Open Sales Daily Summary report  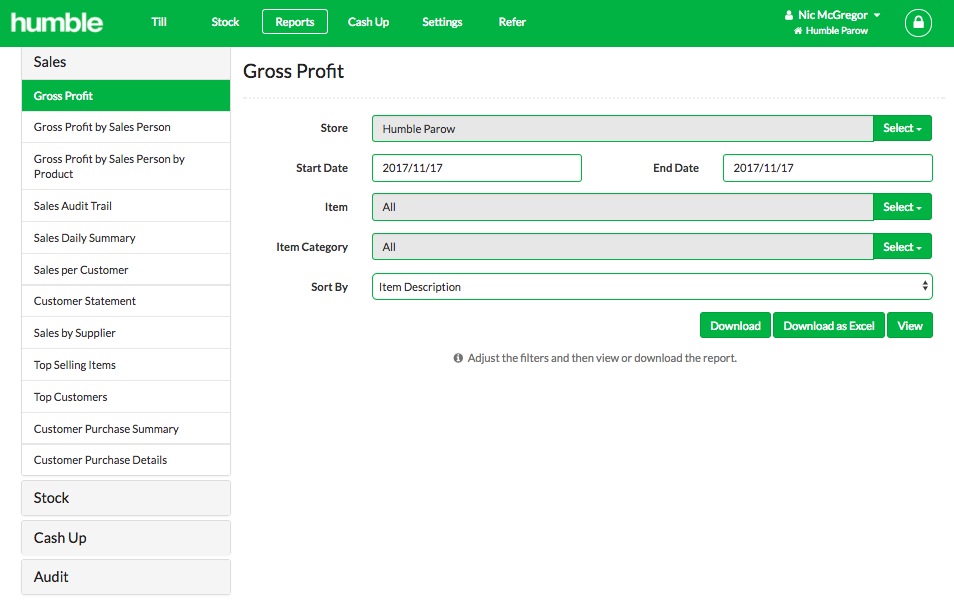126,238
